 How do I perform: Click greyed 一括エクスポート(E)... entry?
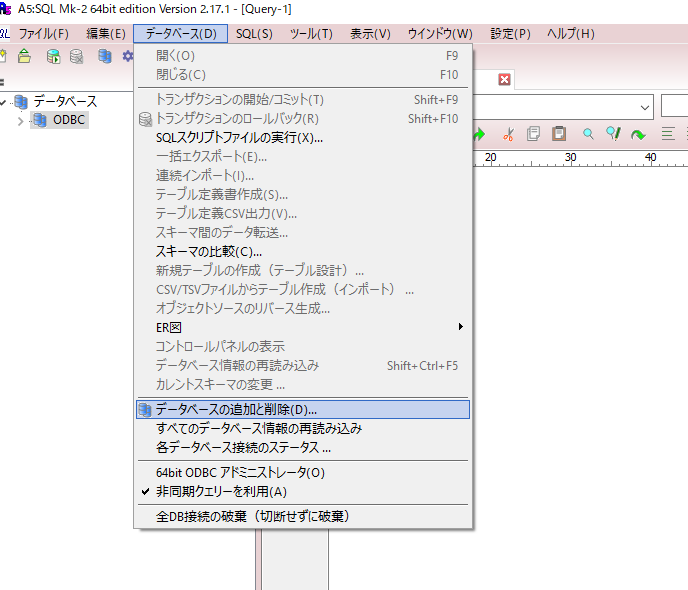pyautogui.click(x=303, y=157)
